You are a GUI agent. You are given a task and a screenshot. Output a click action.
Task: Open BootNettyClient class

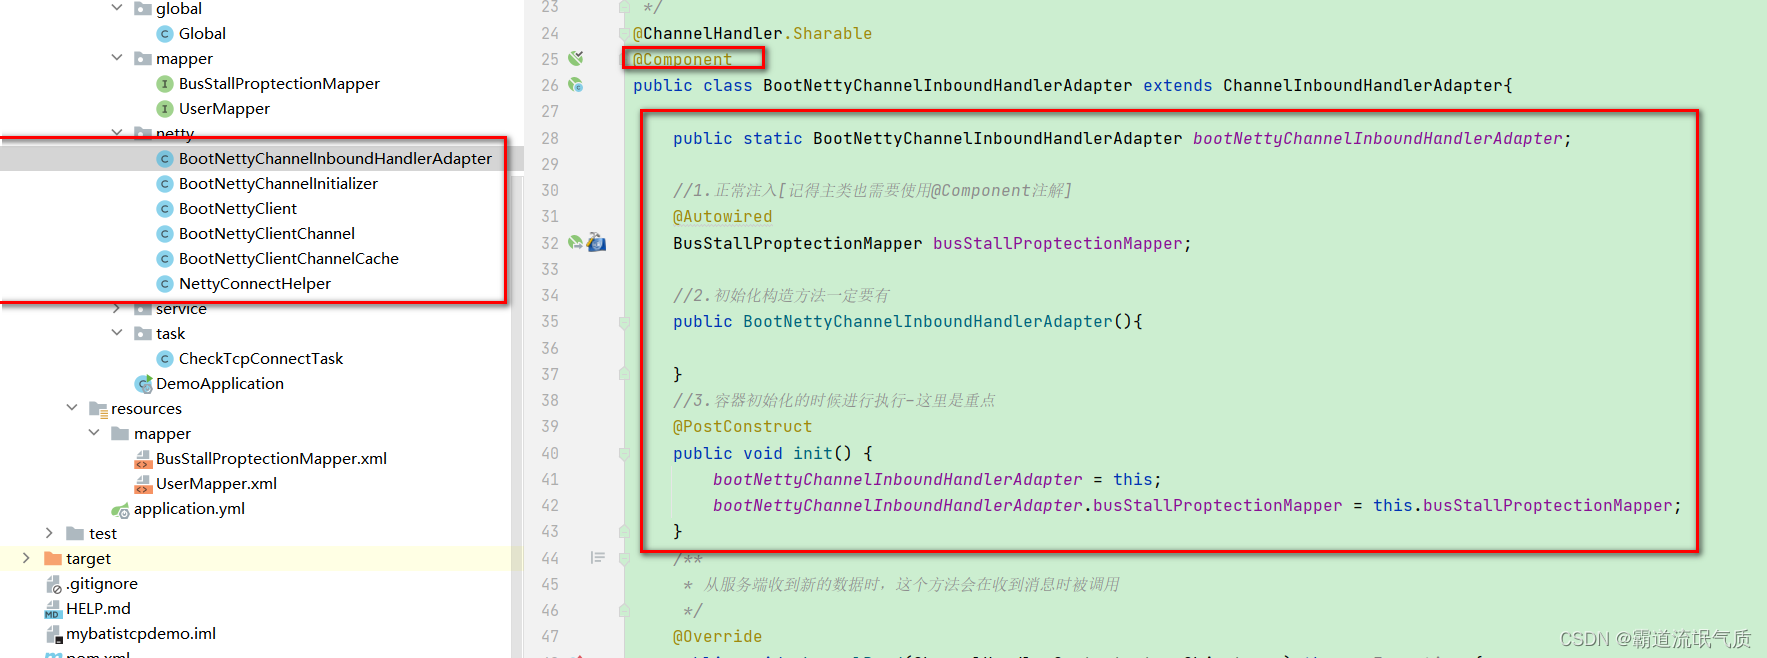238,209
